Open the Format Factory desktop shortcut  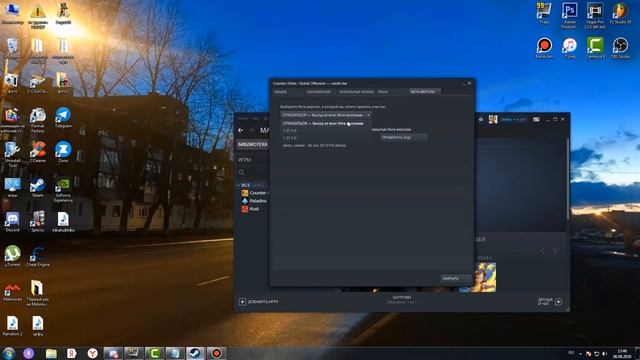[x=38, y=120]
